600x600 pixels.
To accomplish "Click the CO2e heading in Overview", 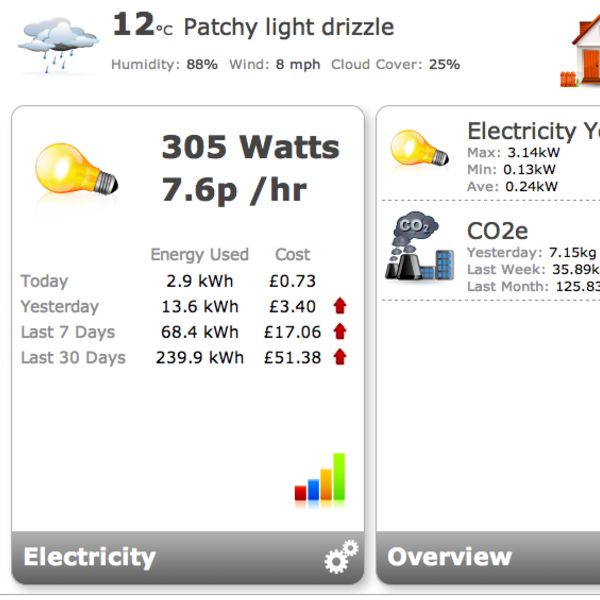I will [x=497, y=232].
